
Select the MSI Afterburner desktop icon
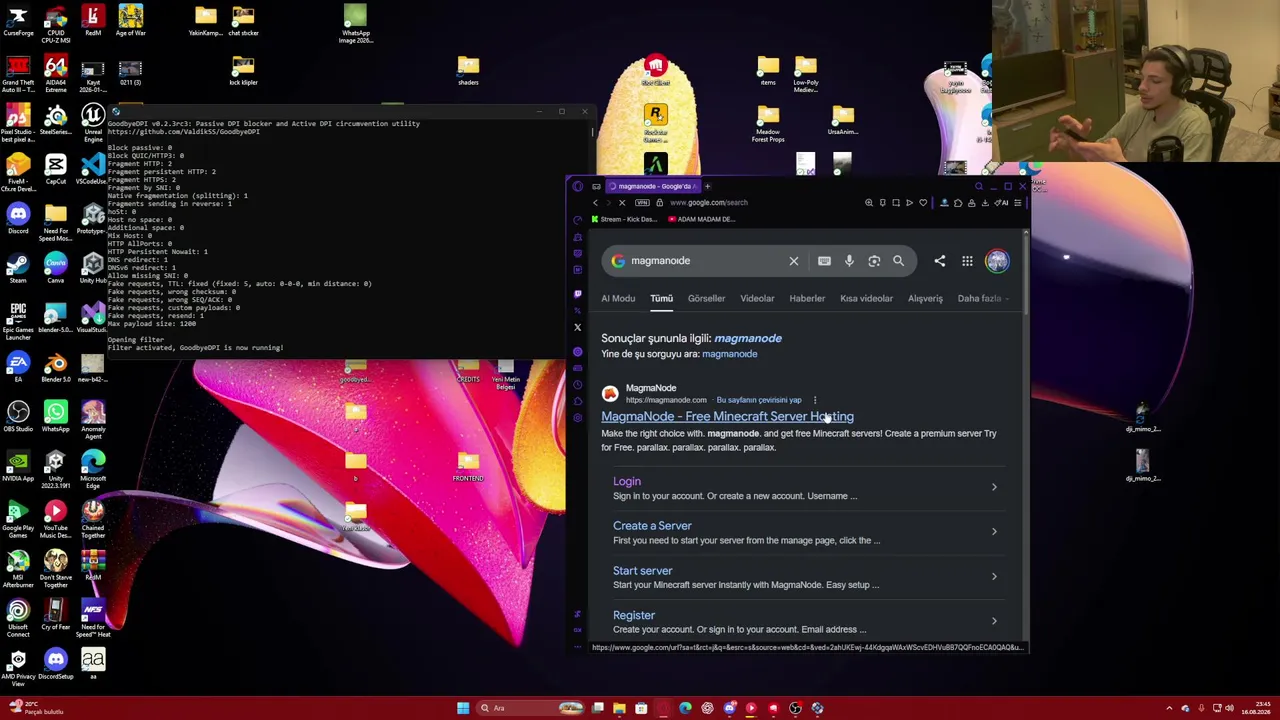pyautogui.click(x=18, y=565)
